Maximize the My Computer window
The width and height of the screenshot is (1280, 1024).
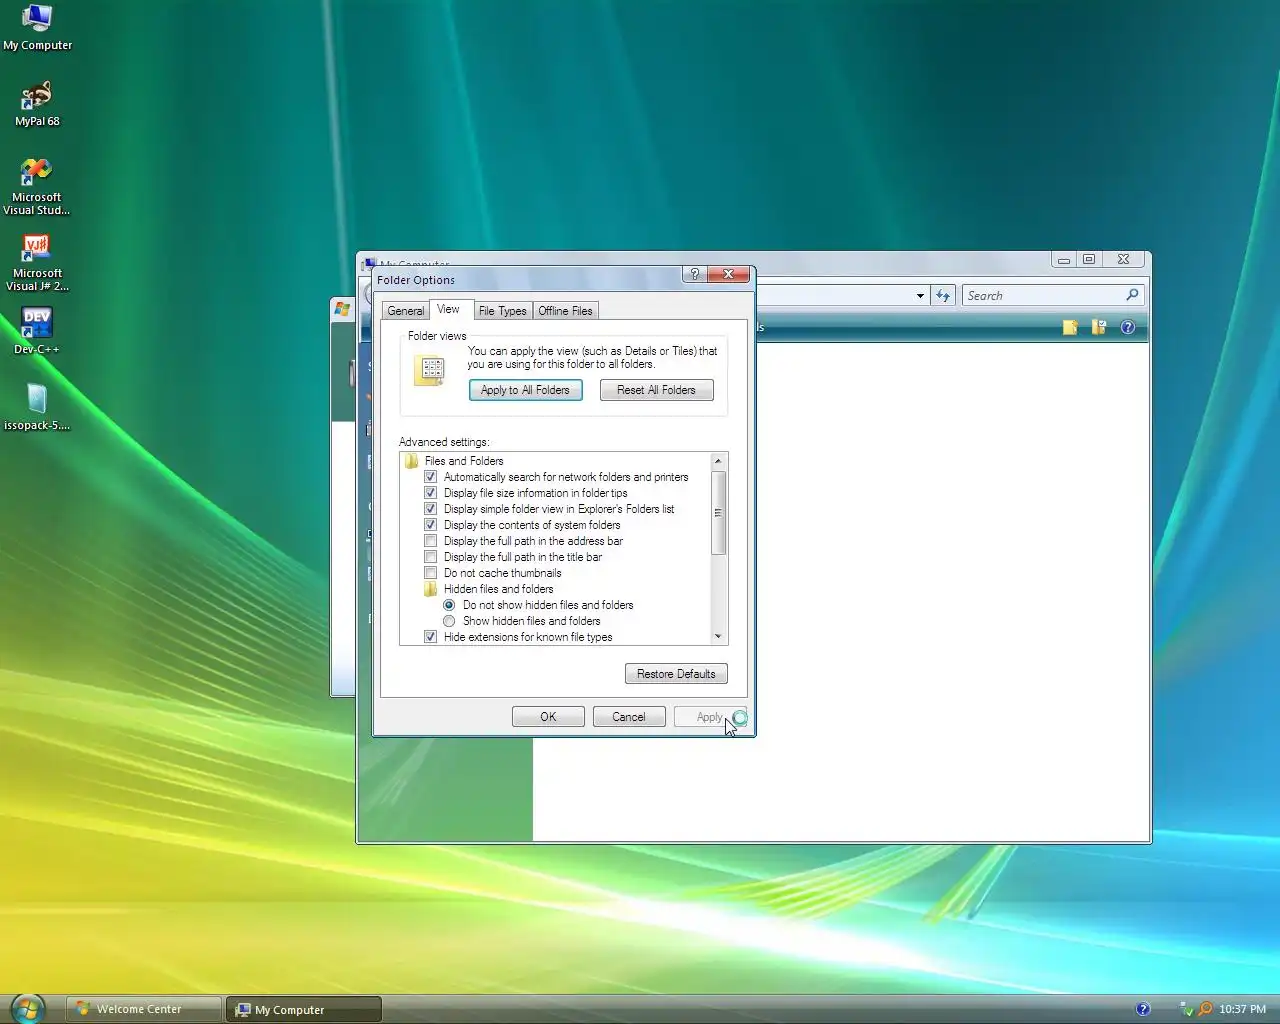(1089, 259)
